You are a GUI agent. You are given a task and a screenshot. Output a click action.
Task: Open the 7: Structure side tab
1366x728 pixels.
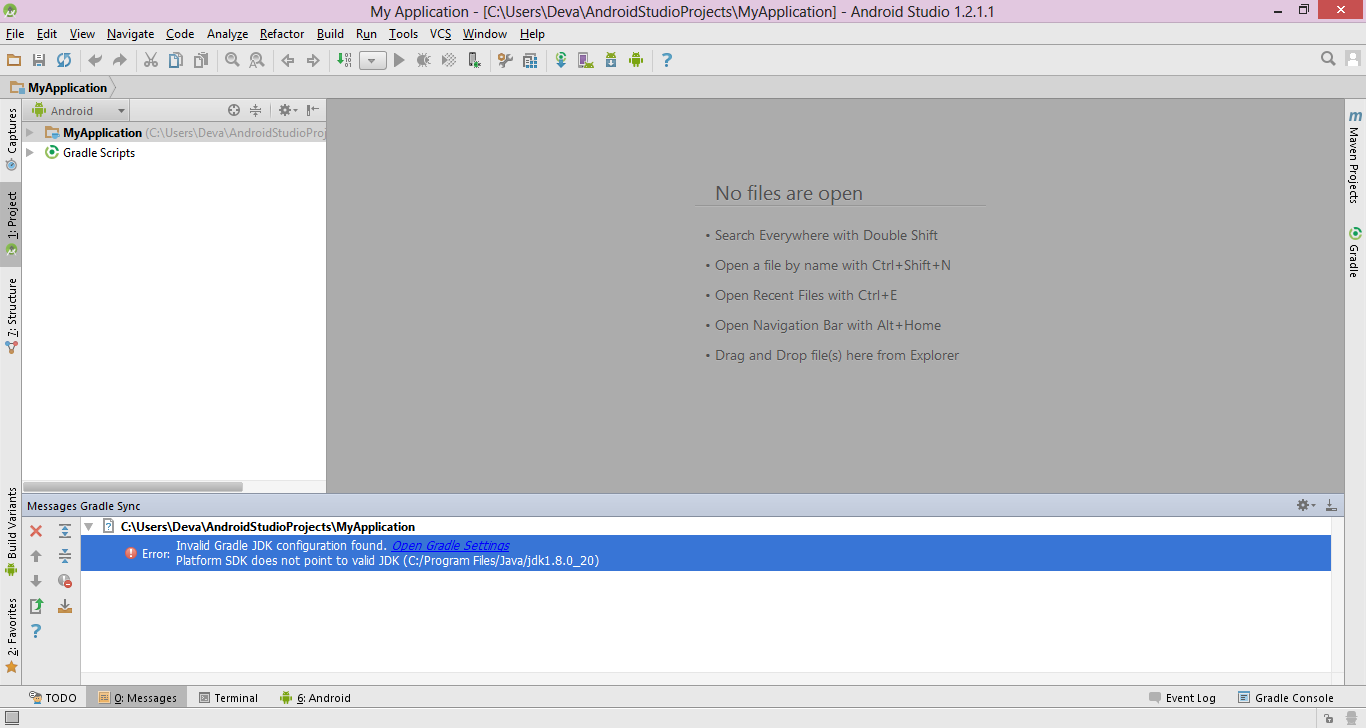(x=12, y=316)
